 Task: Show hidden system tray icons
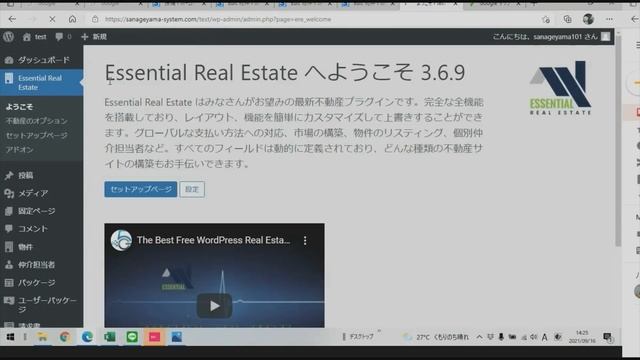(480, 337)
